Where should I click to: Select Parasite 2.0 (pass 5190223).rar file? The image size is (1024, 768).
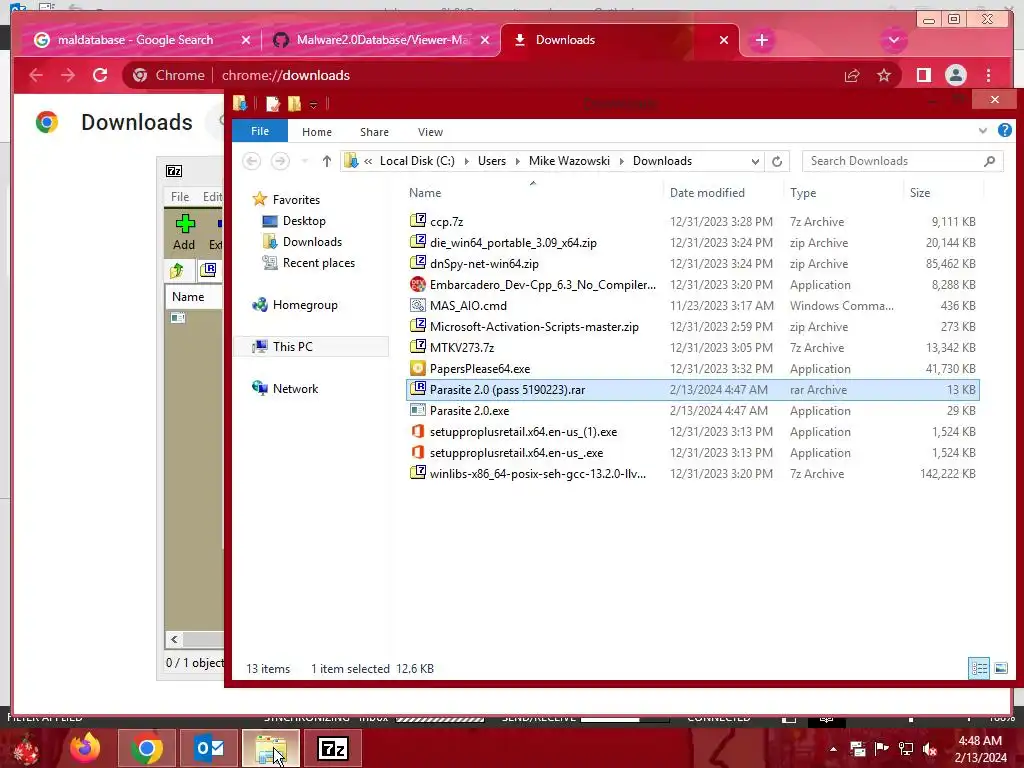tap(692, 390)
